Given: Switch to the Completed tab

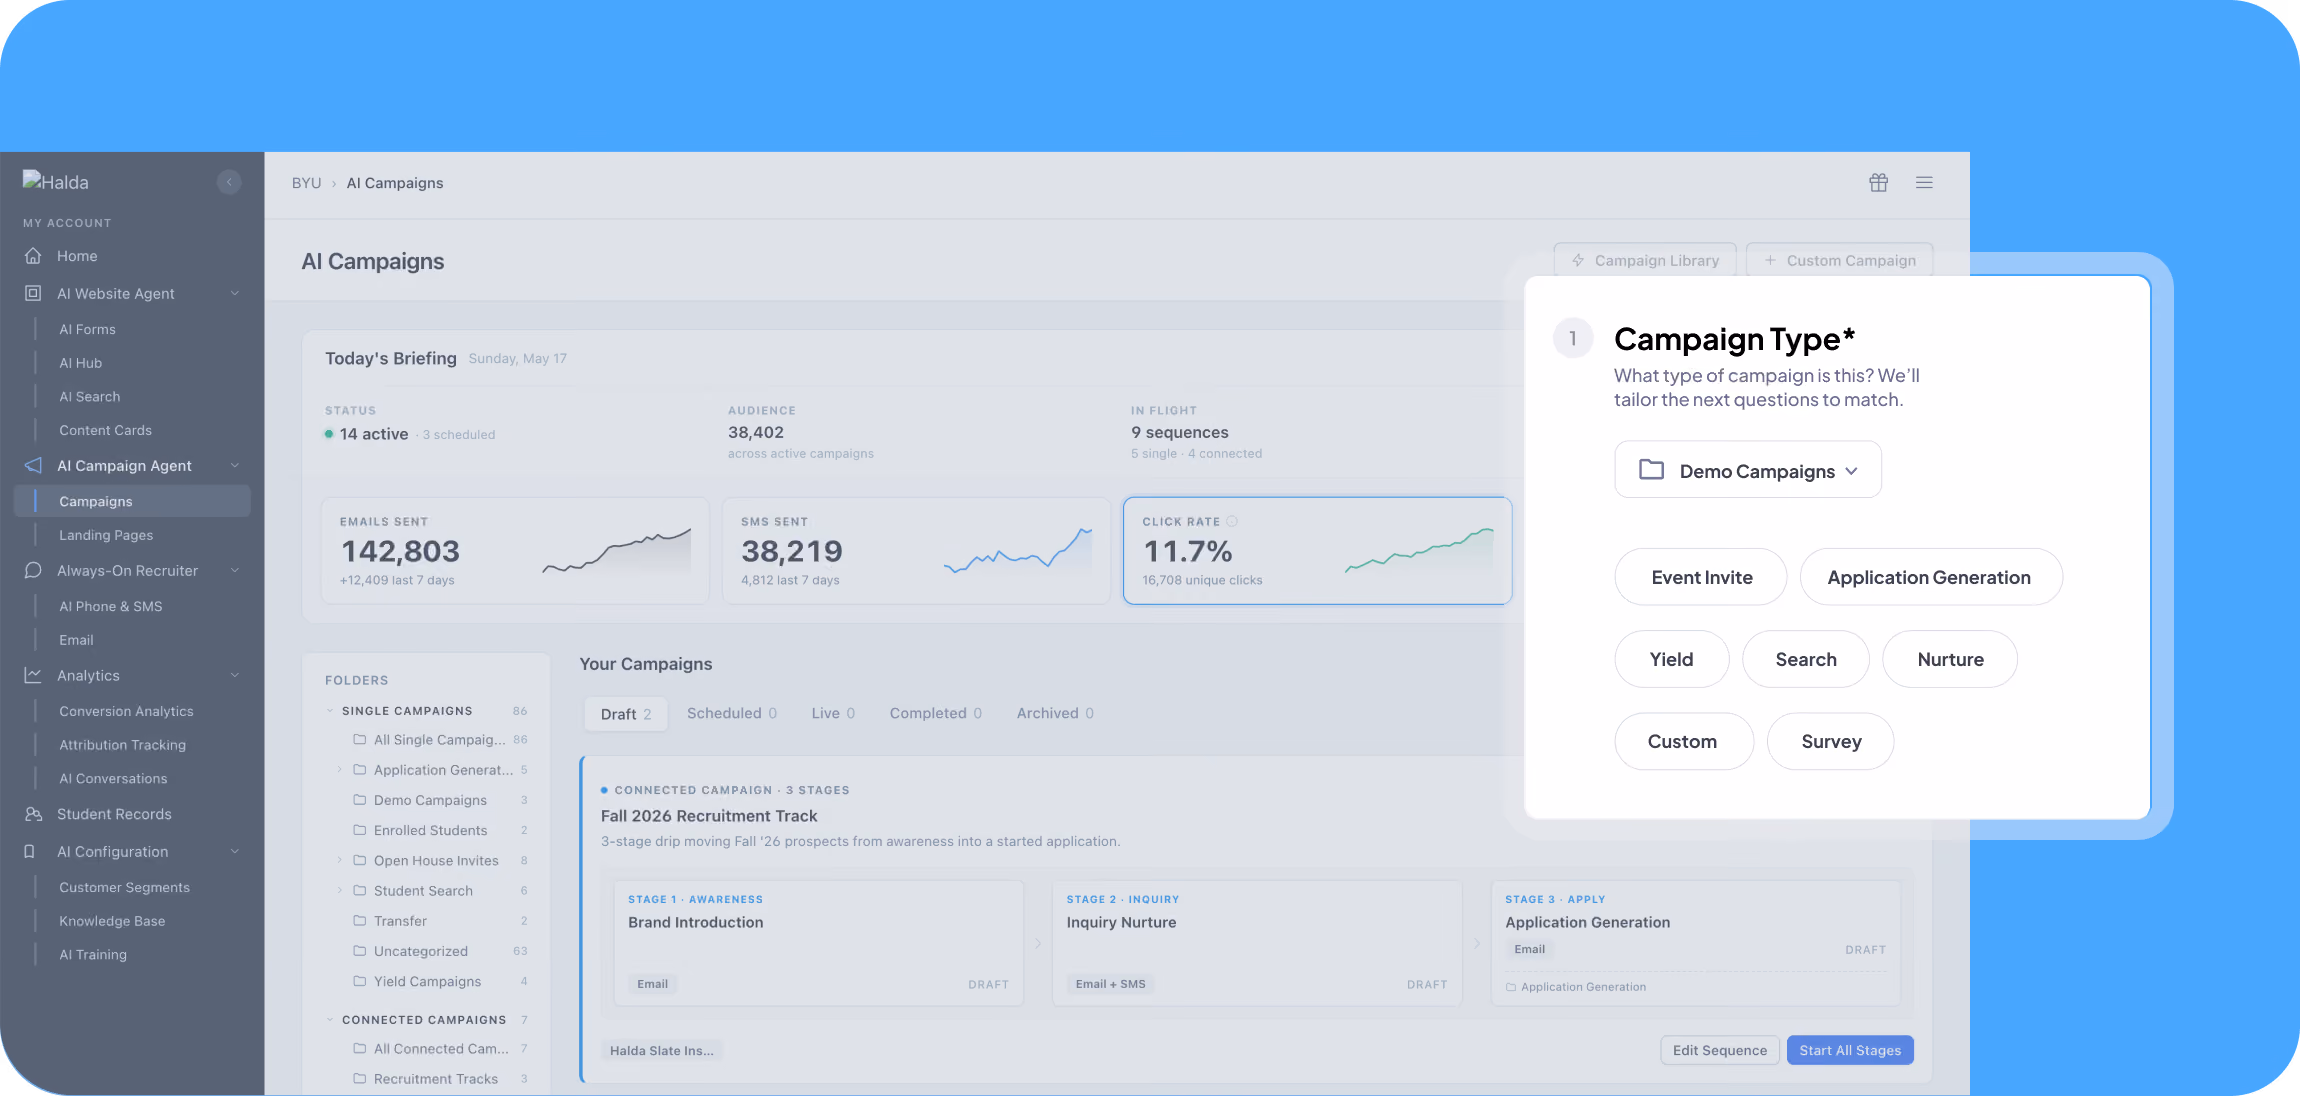Looking at the screenshot, I should [936, 713].
